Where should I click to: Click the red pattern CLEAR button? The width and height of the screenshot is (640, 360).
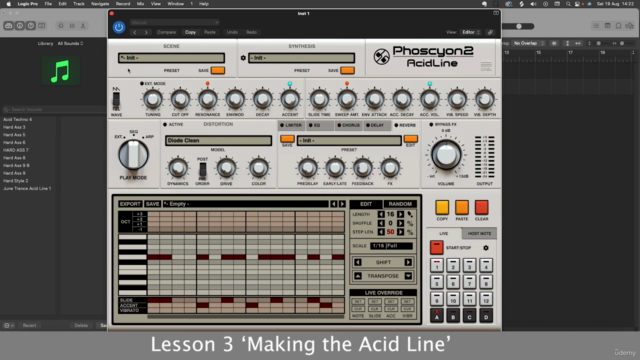coord(482,207)
